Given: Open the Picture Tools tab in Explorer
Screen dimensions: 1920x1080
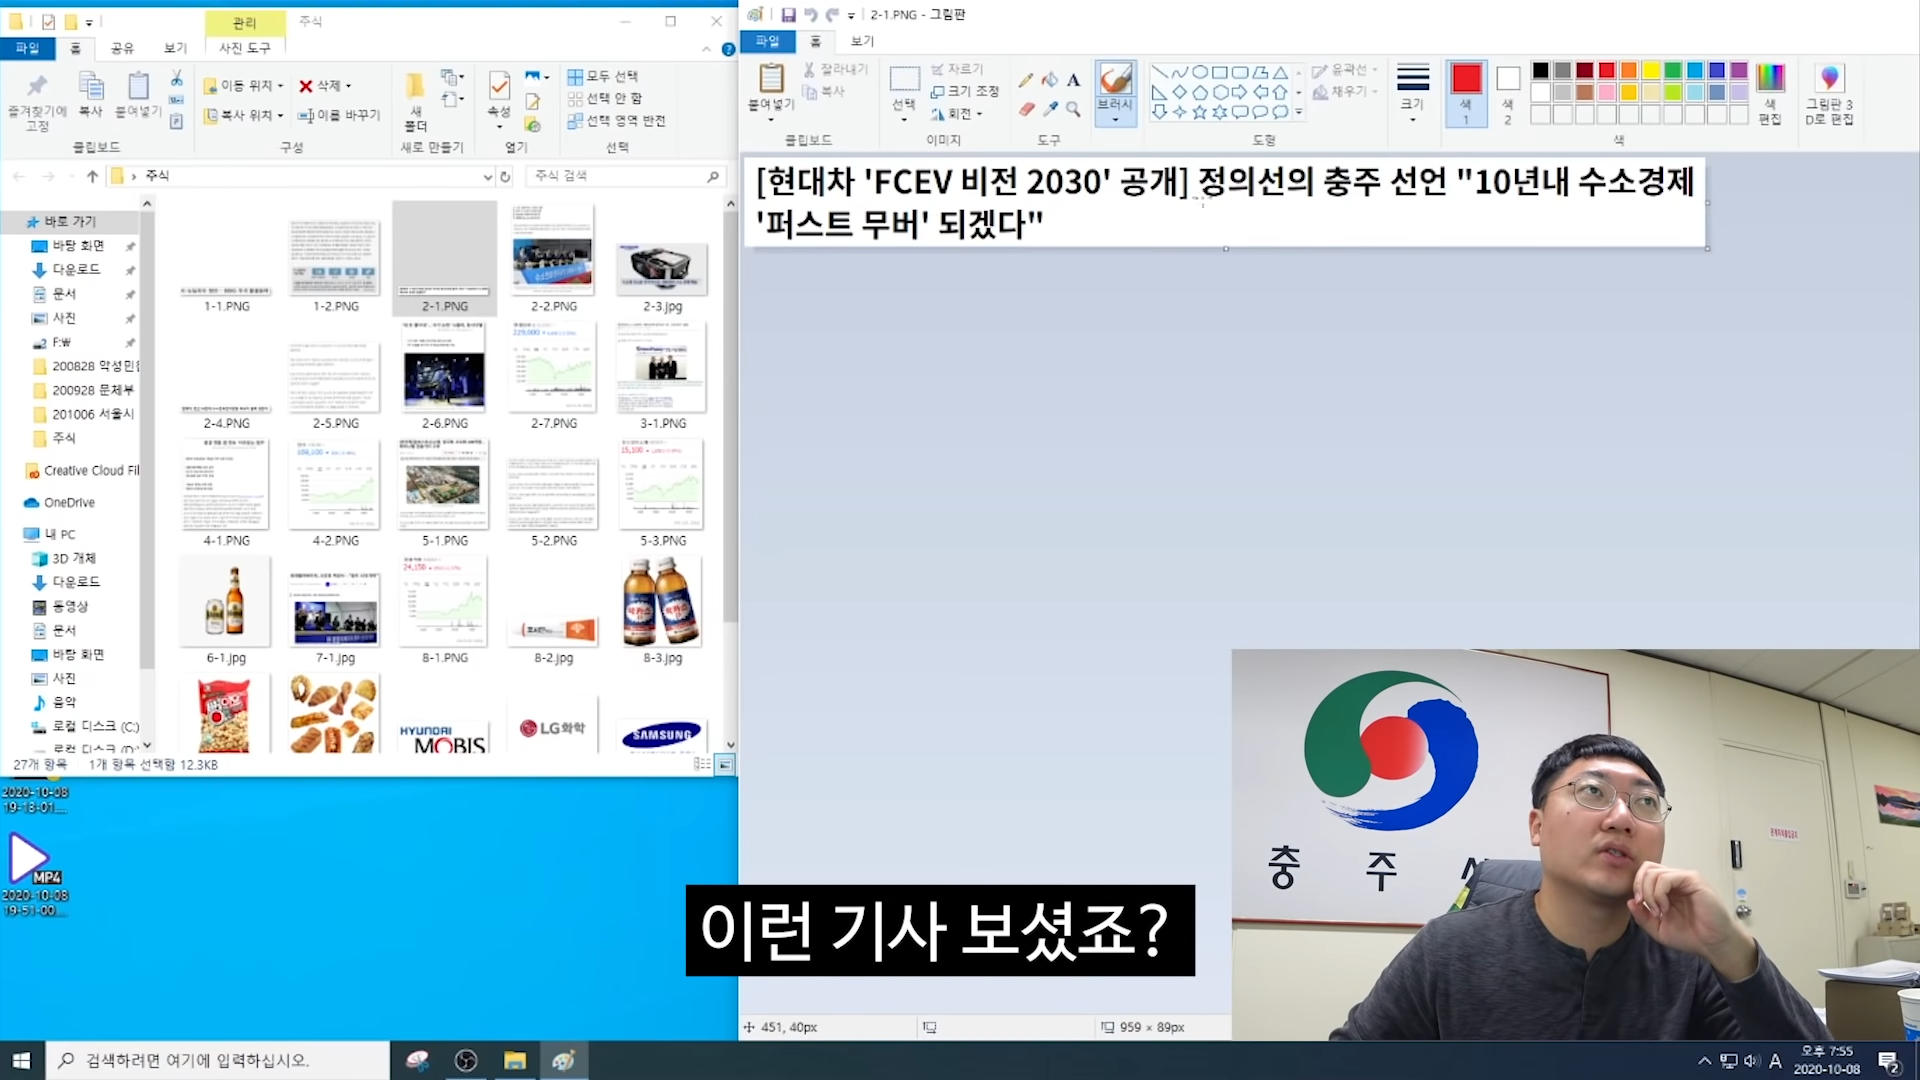Looking at the screenshot, I should tap(245, 48).
